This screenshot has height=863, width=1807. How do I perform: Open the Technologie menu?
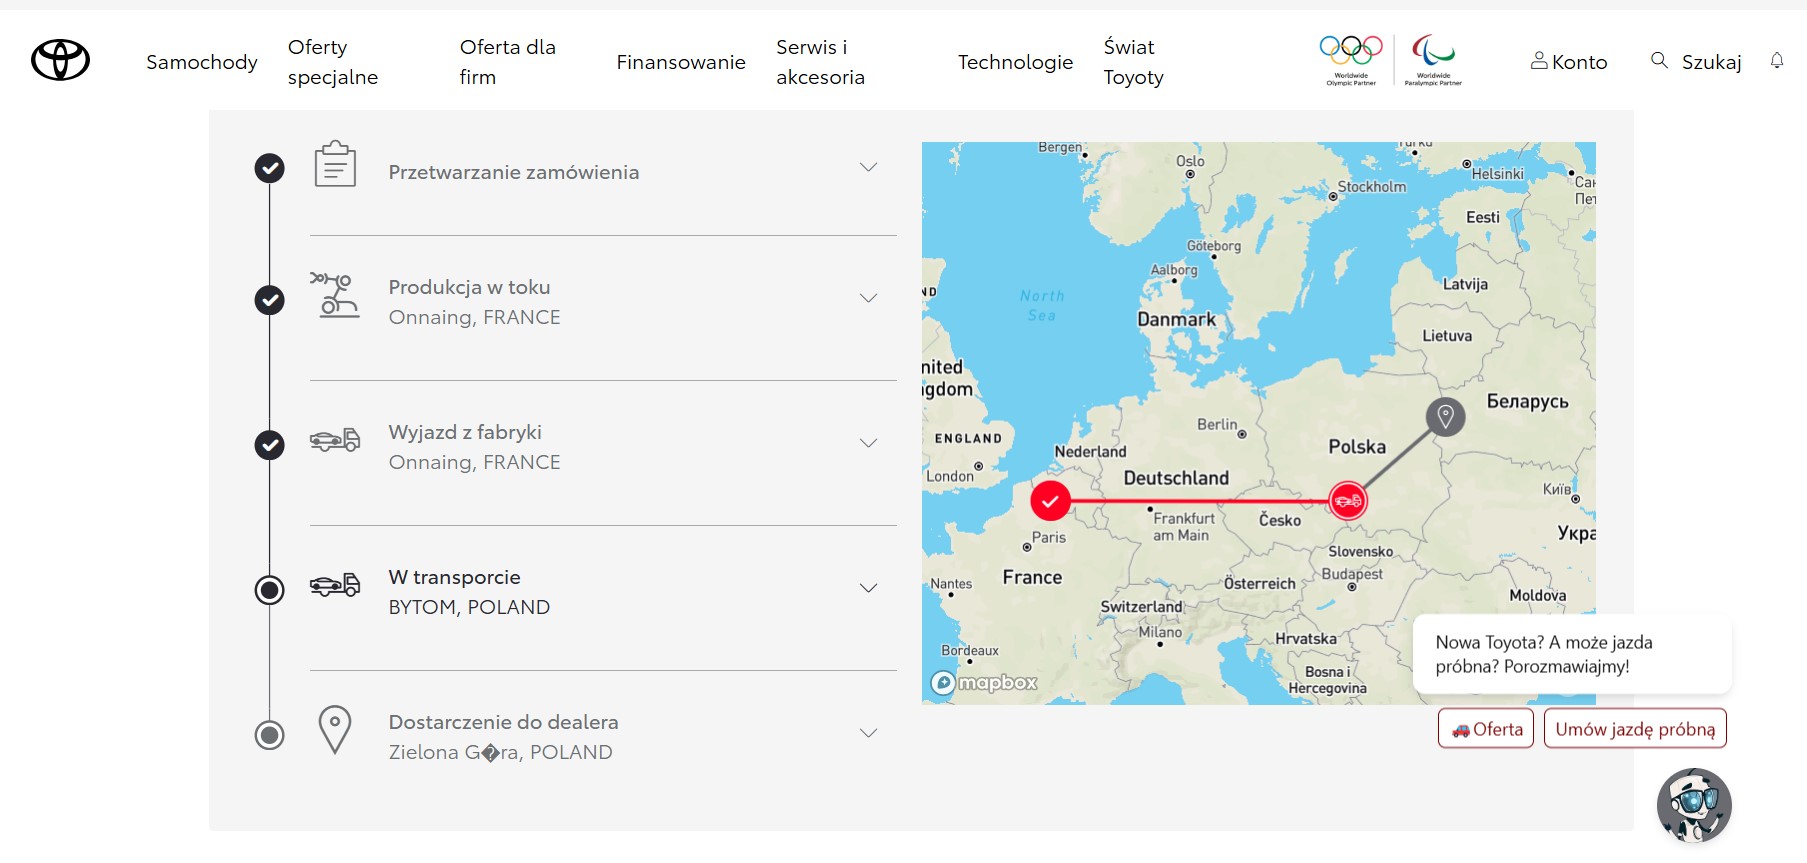tap(1015, 62)
